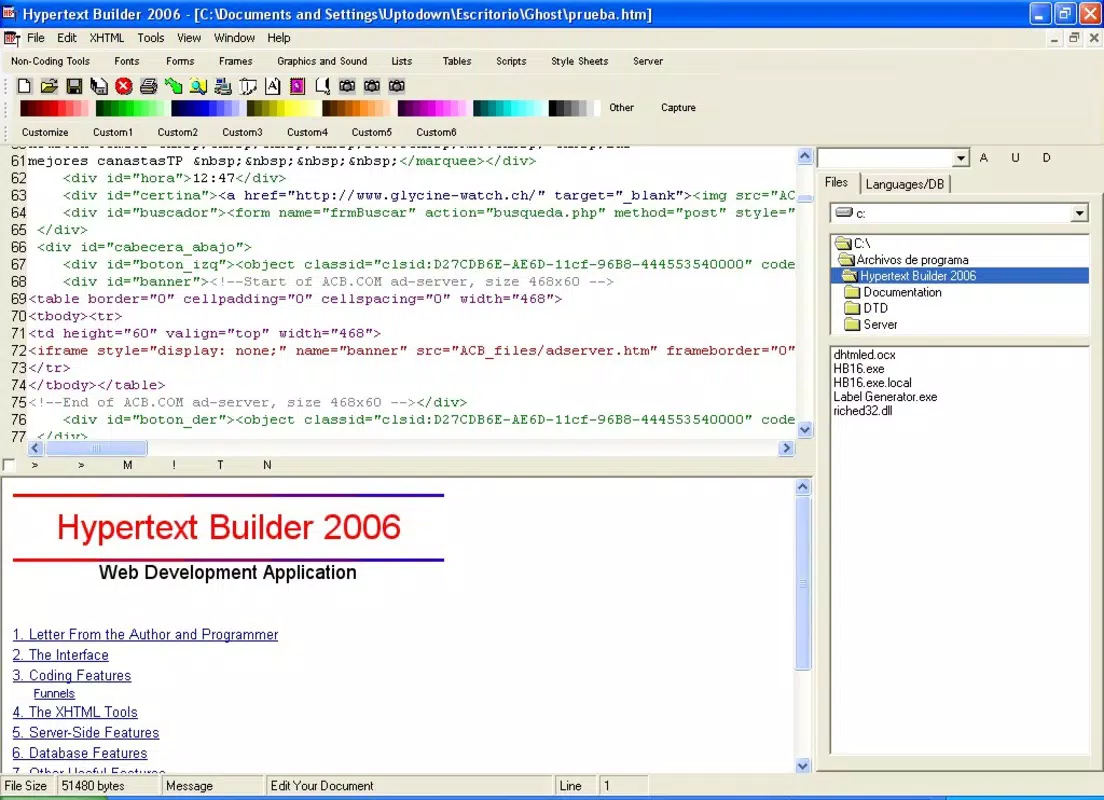The width and height of the screenshot is (1104, 800).
Task: Open the Non-Coding Tools toolbar menu
Action: pyautogui.click(x=51, y=61)
